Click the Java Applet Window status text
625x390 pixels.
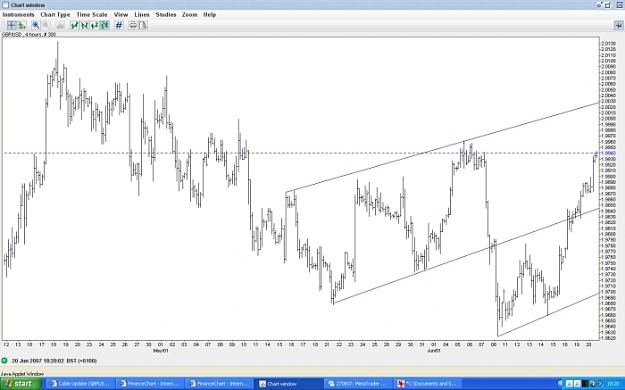(22, 374)
